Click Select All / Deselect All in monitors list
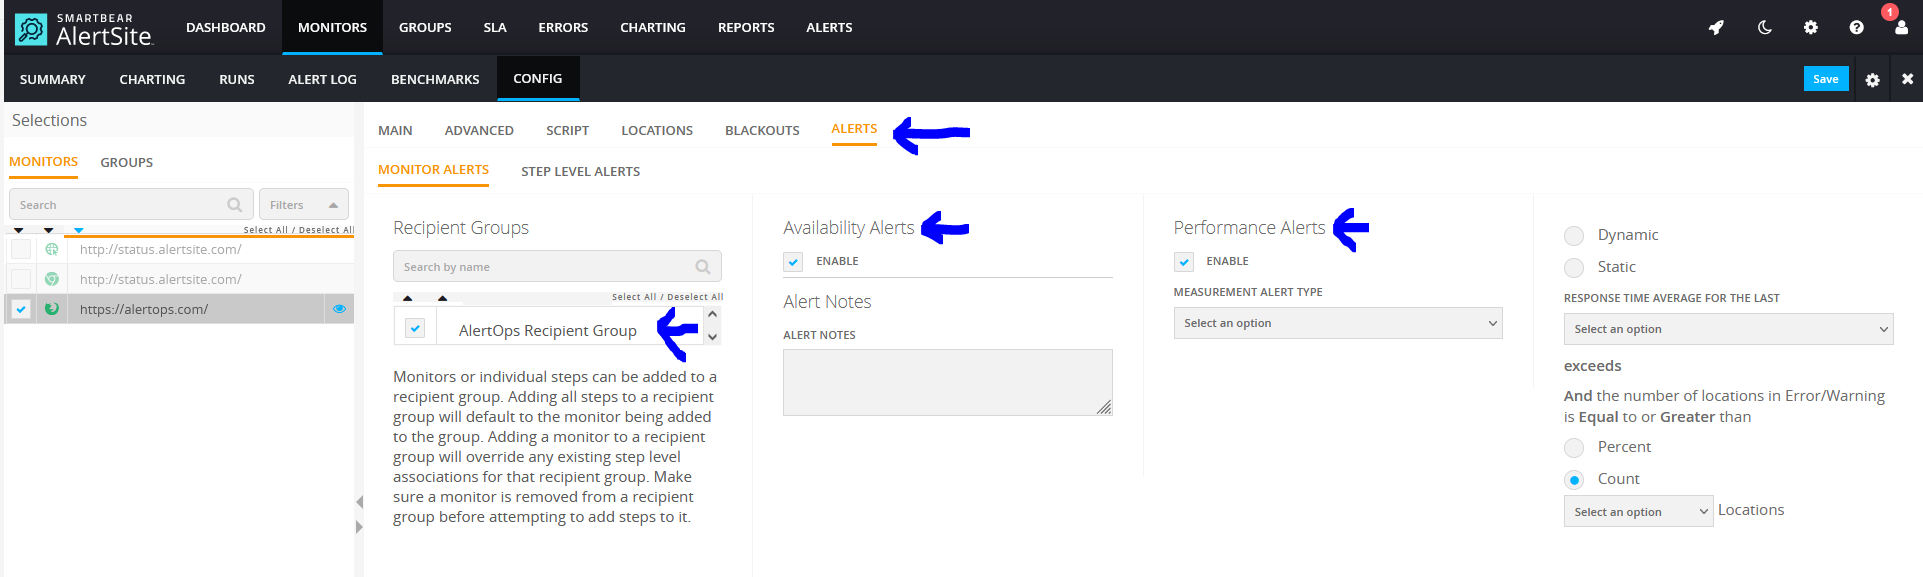 pyautogui.click(x=297, y=230)
